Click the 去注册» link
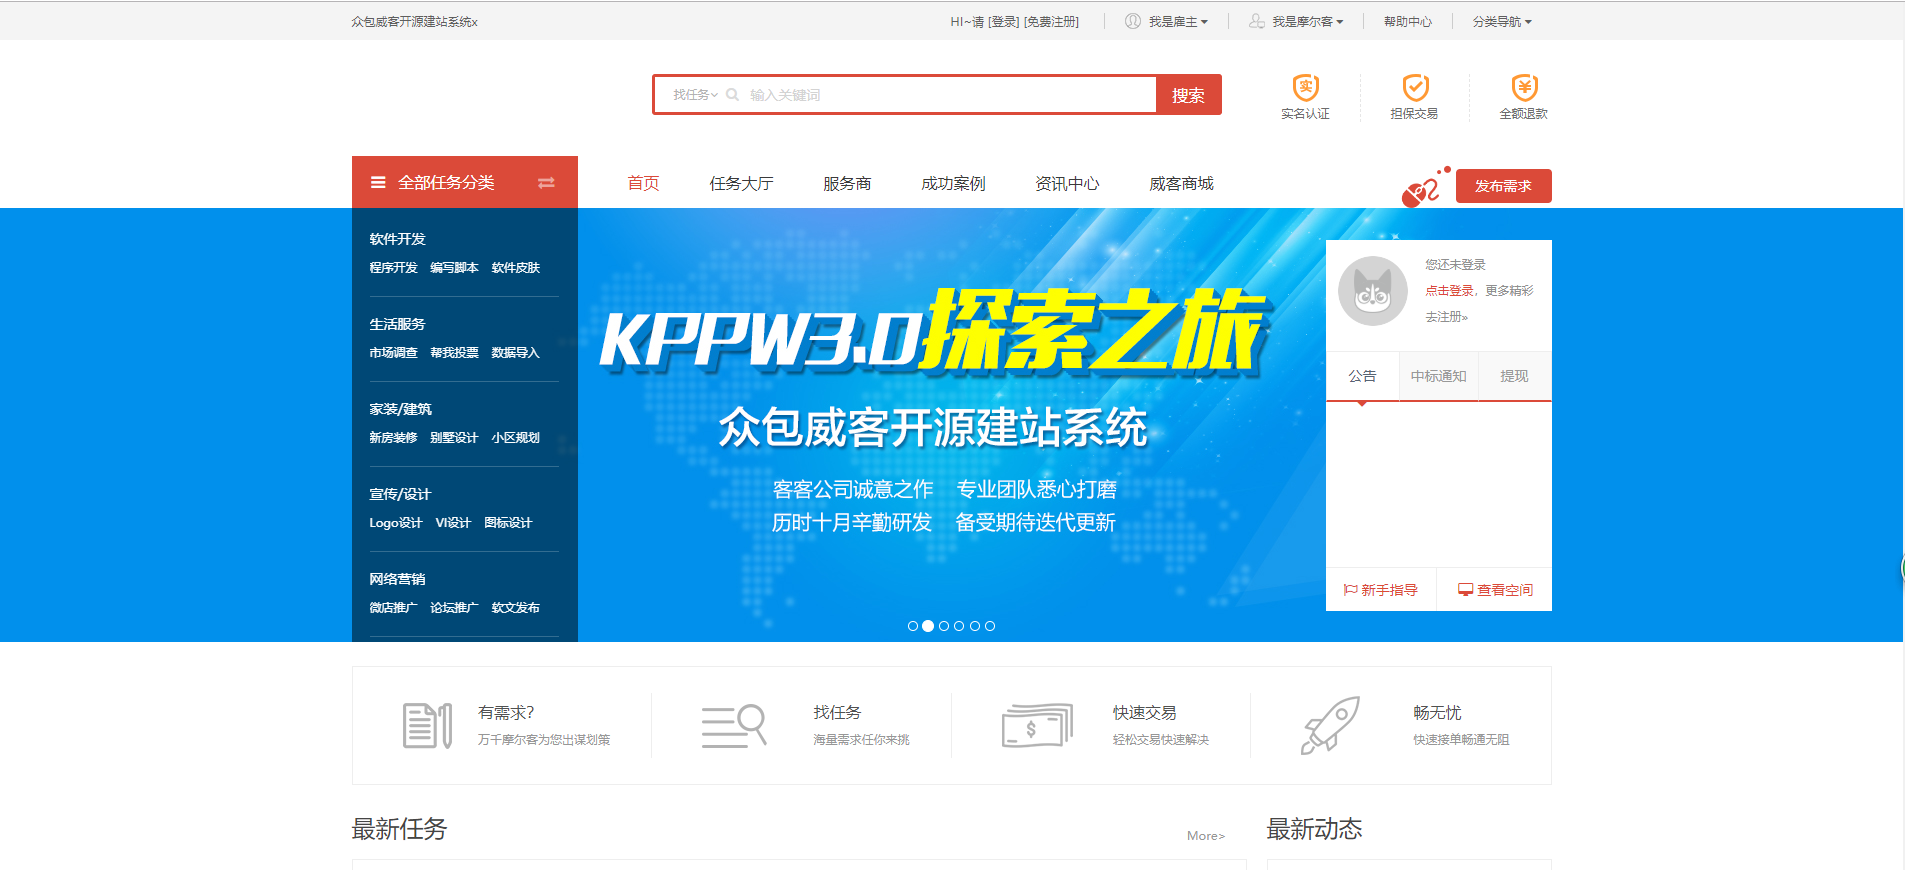This screenshot has height=870, width=1905. point(1447,316)
